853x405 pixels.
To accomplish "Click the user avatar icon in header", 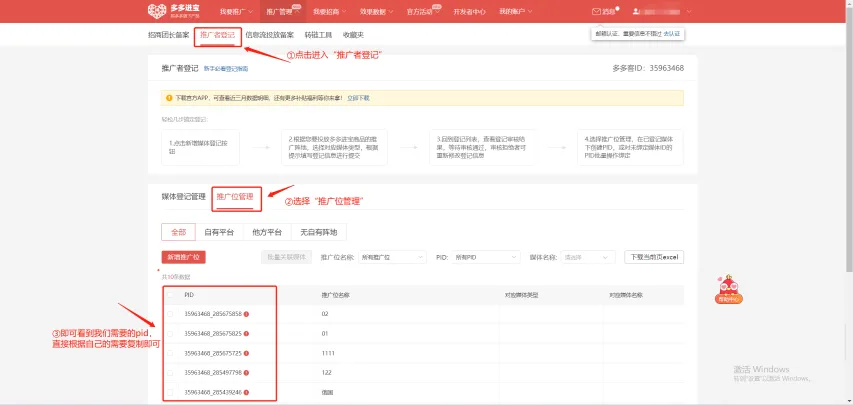I will tap(635, 11).
